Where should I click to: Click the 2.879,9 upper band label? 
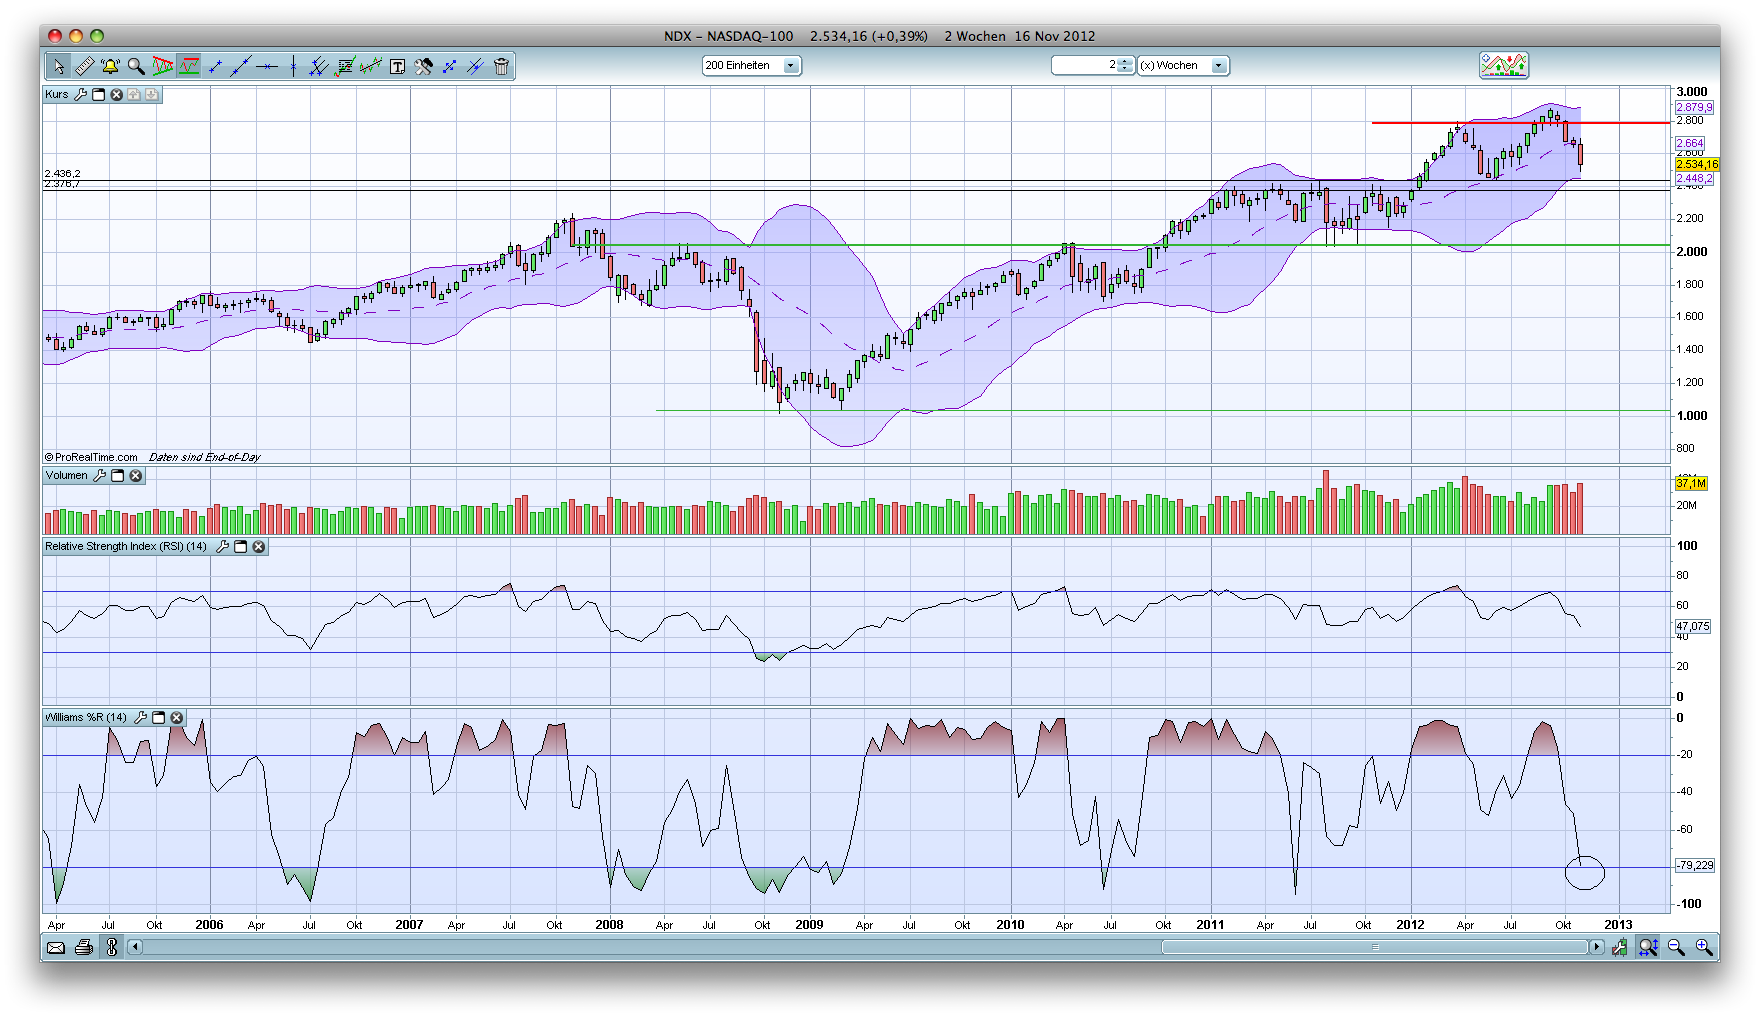coord(1694,107)
